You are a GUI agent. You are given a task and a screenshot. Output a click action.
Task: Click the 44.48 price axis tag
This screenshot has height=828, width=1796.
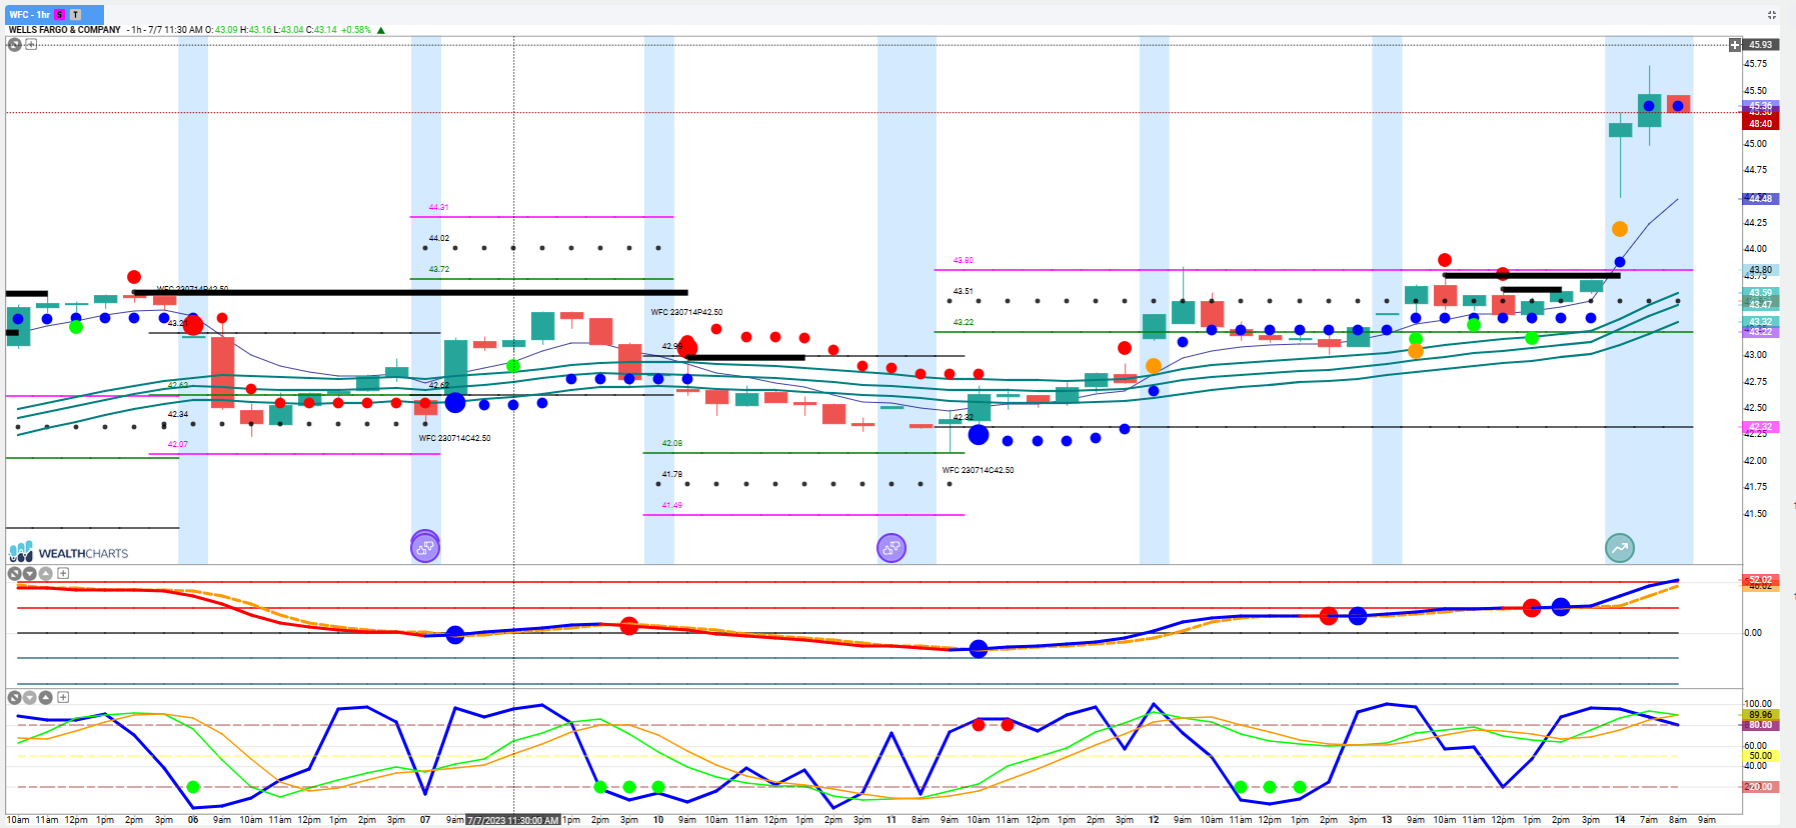[x=1761, y=198]
